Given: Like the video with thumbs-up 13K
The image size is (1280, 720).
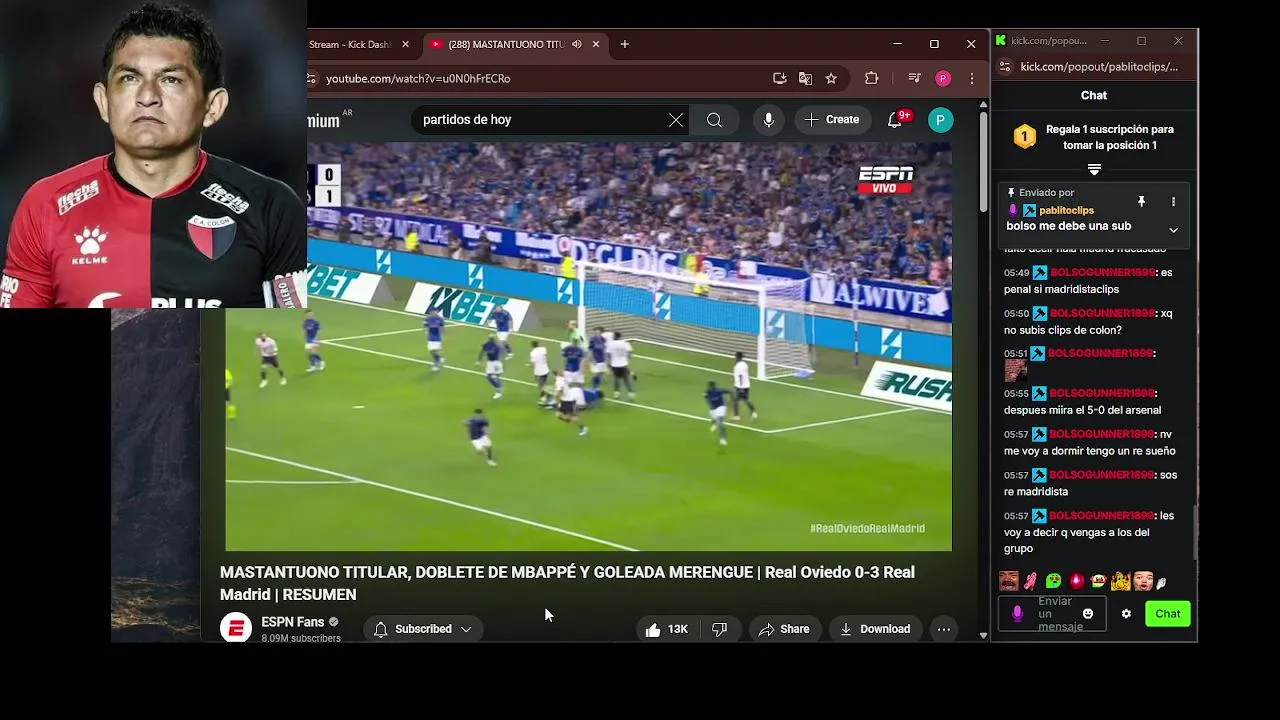Looking at the screenshot, I should tap(666, 629).
